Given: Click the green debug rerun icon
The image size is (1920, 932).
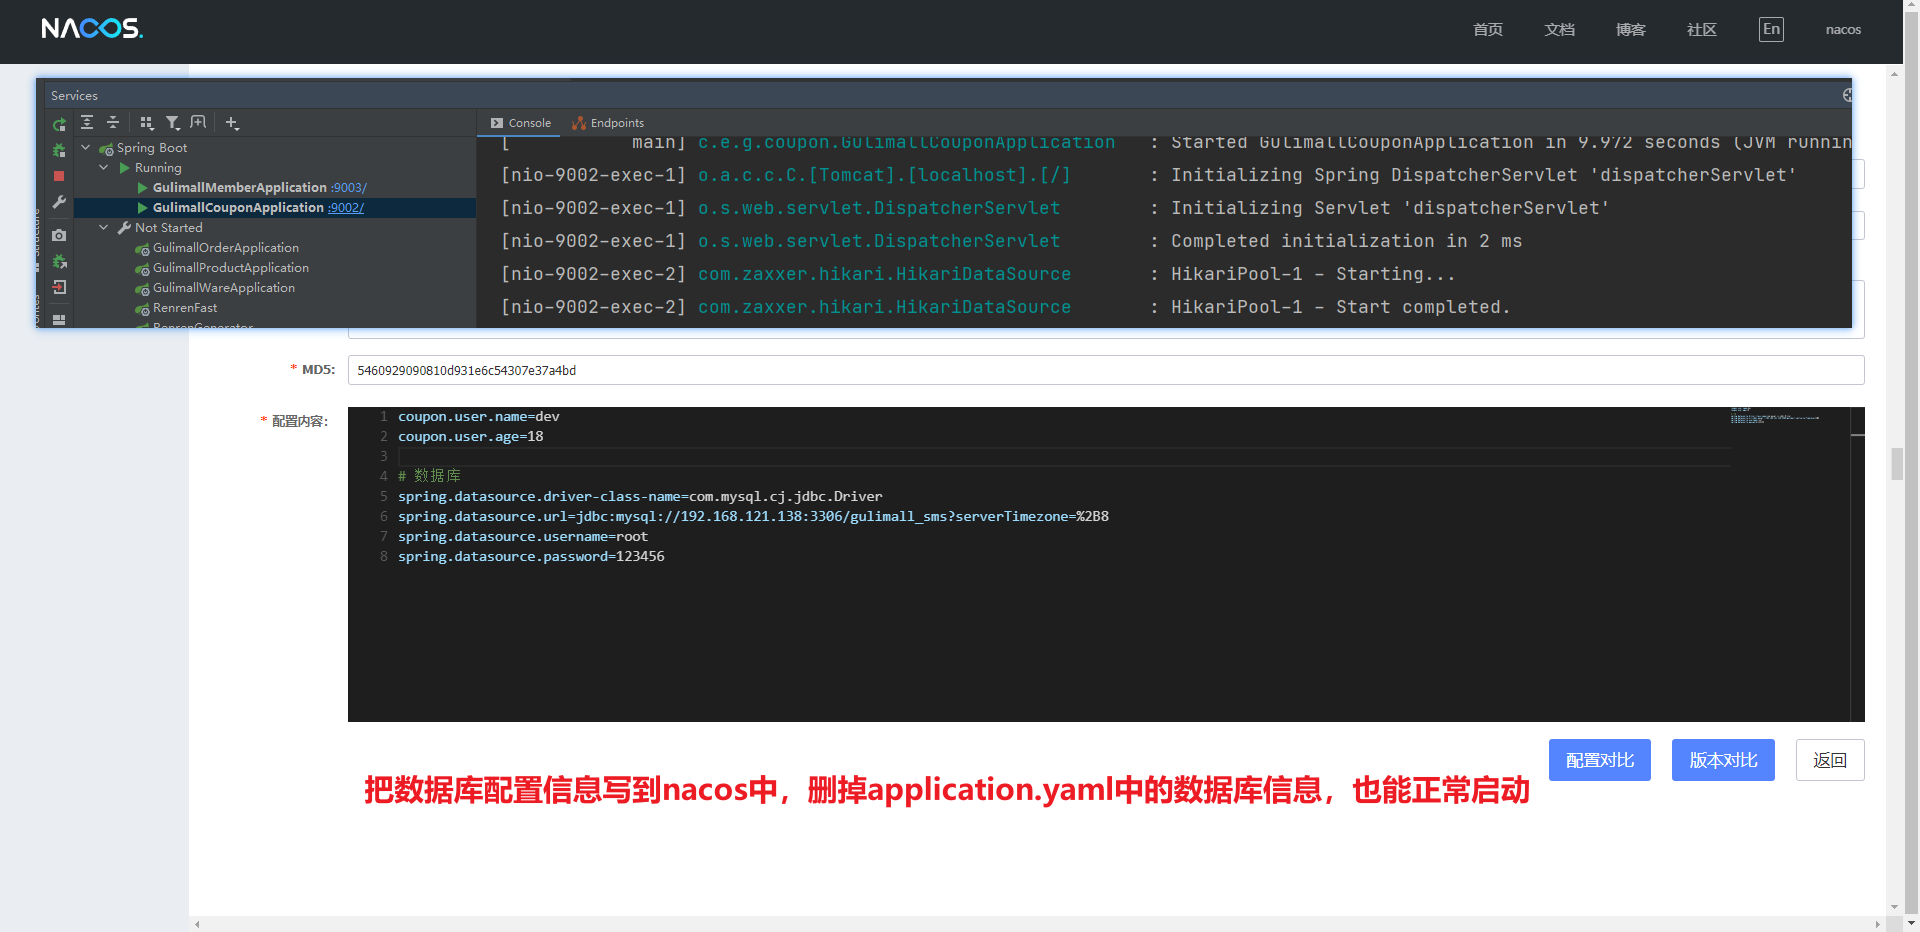Looking at the screenshot, I should pos(59,150).
